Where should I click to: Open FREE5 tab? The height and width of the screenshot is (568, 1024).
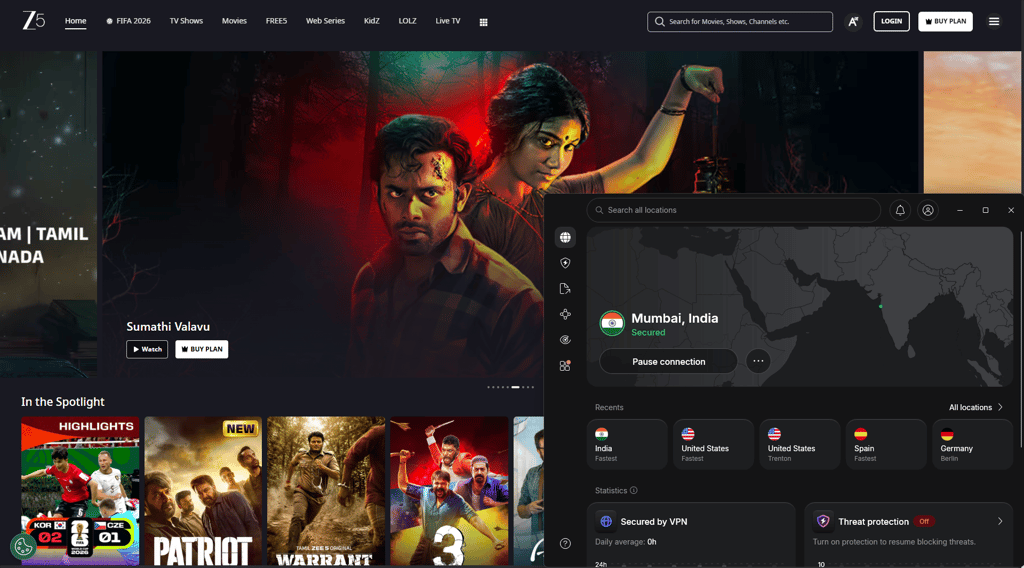point(276,21)
